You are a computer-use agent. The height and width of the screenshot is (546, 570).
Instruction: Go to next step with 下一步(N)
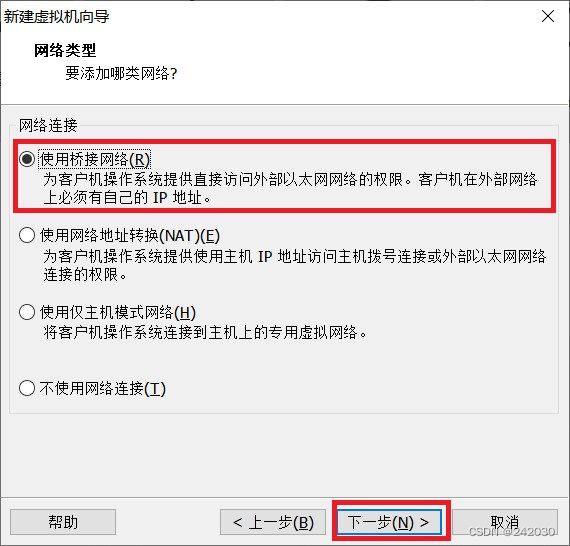click(x=389, y=522)
